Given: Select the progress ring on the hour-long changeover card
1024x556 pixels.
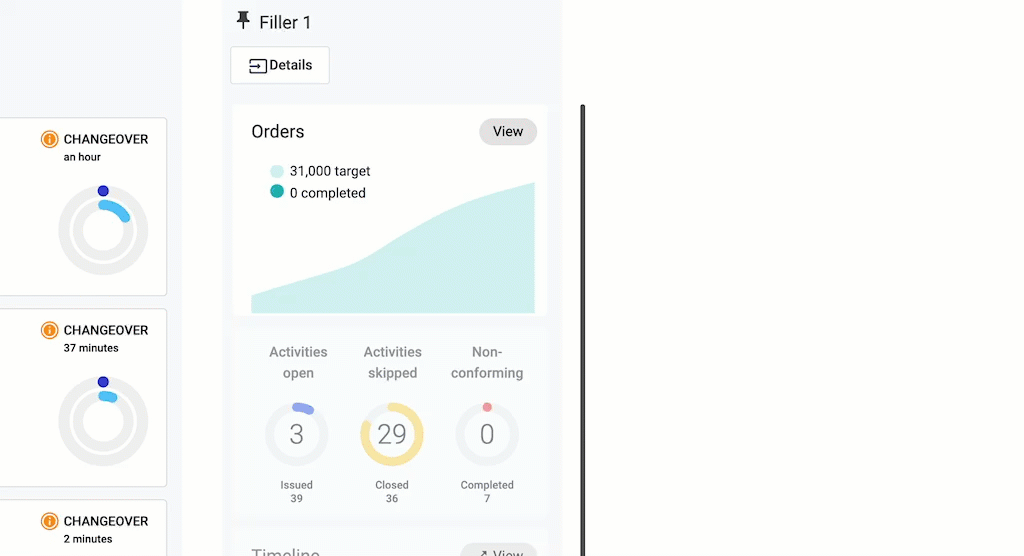Looking at the screenshot, I should [x=103, y=230].
